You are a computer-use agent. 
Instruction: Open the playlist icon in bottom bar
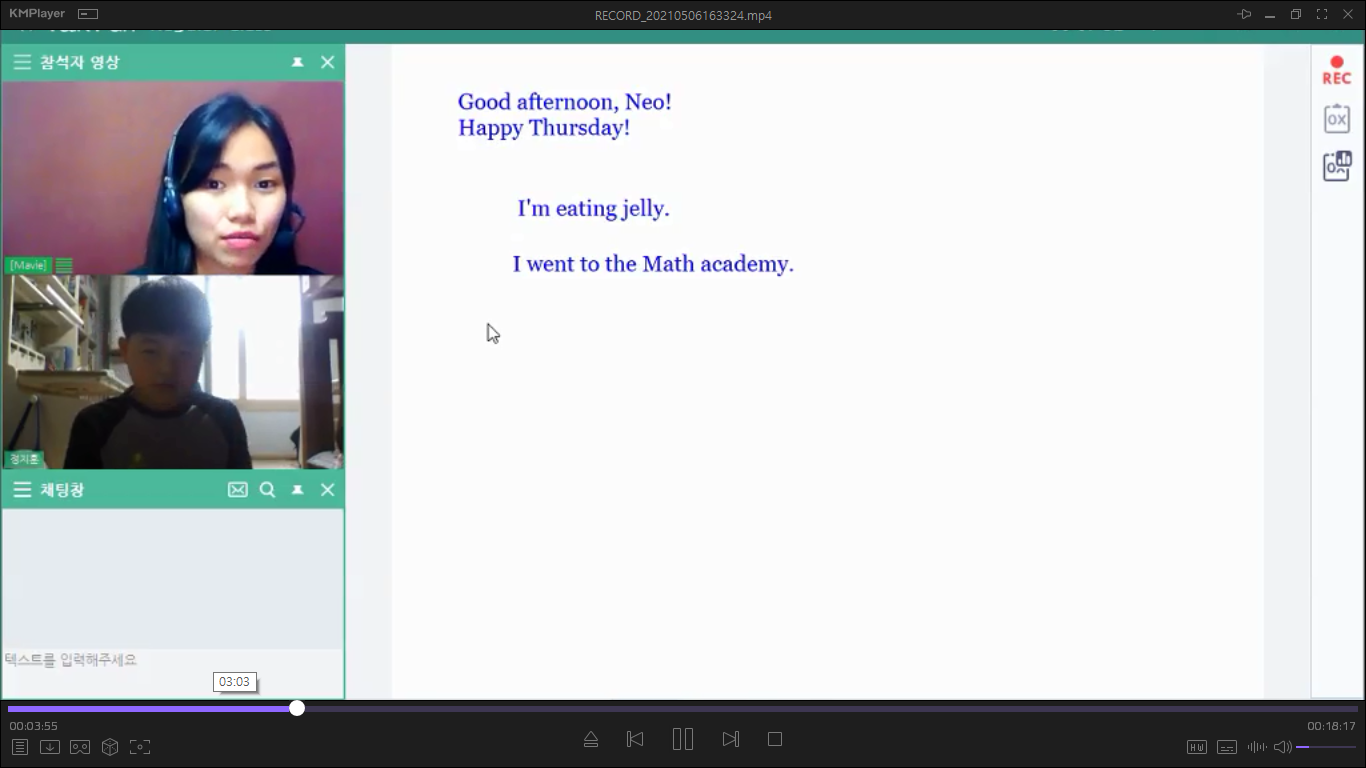[20, 747]
